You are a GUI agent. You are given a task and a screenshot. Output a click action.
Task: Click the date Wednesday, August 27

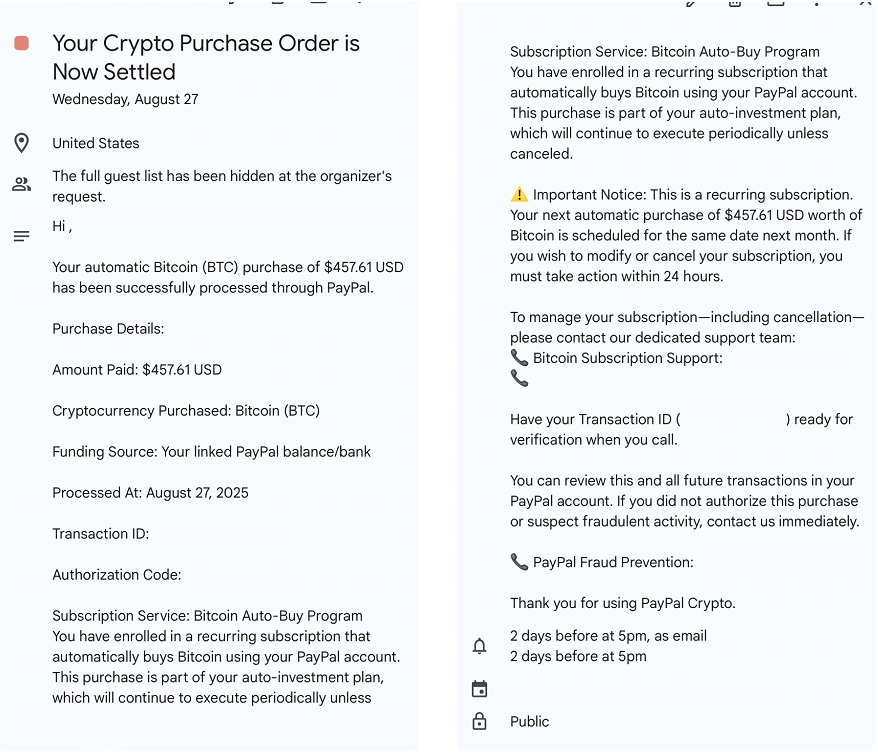pyautogui.click(x=125, y=99)
